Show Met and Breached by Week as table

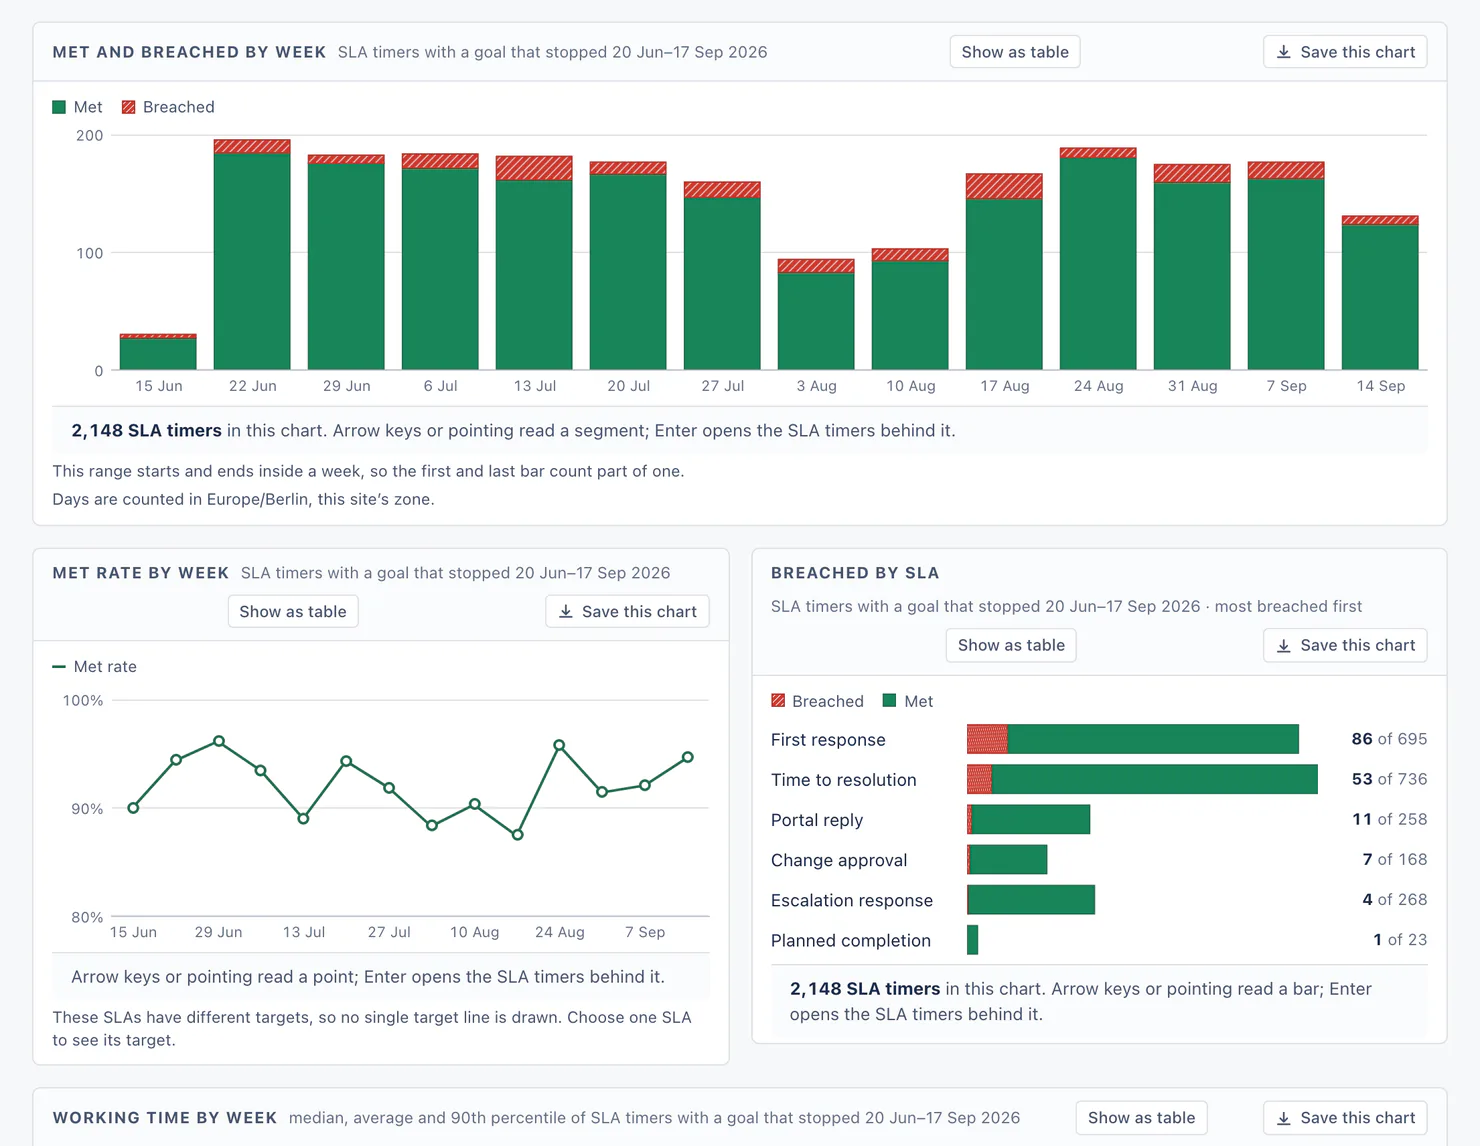point(1014,52)
